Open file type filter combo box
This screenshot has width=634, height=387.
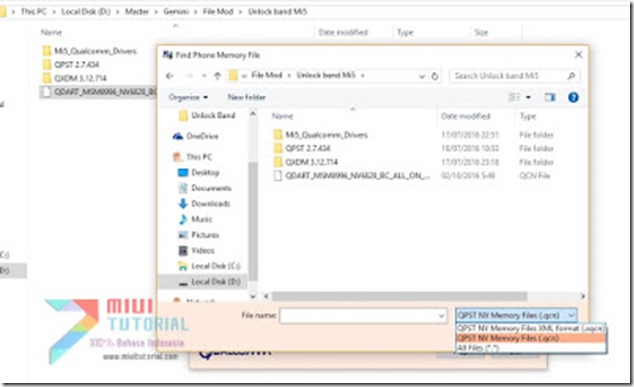pyautogui.click(x=516, y=315)
